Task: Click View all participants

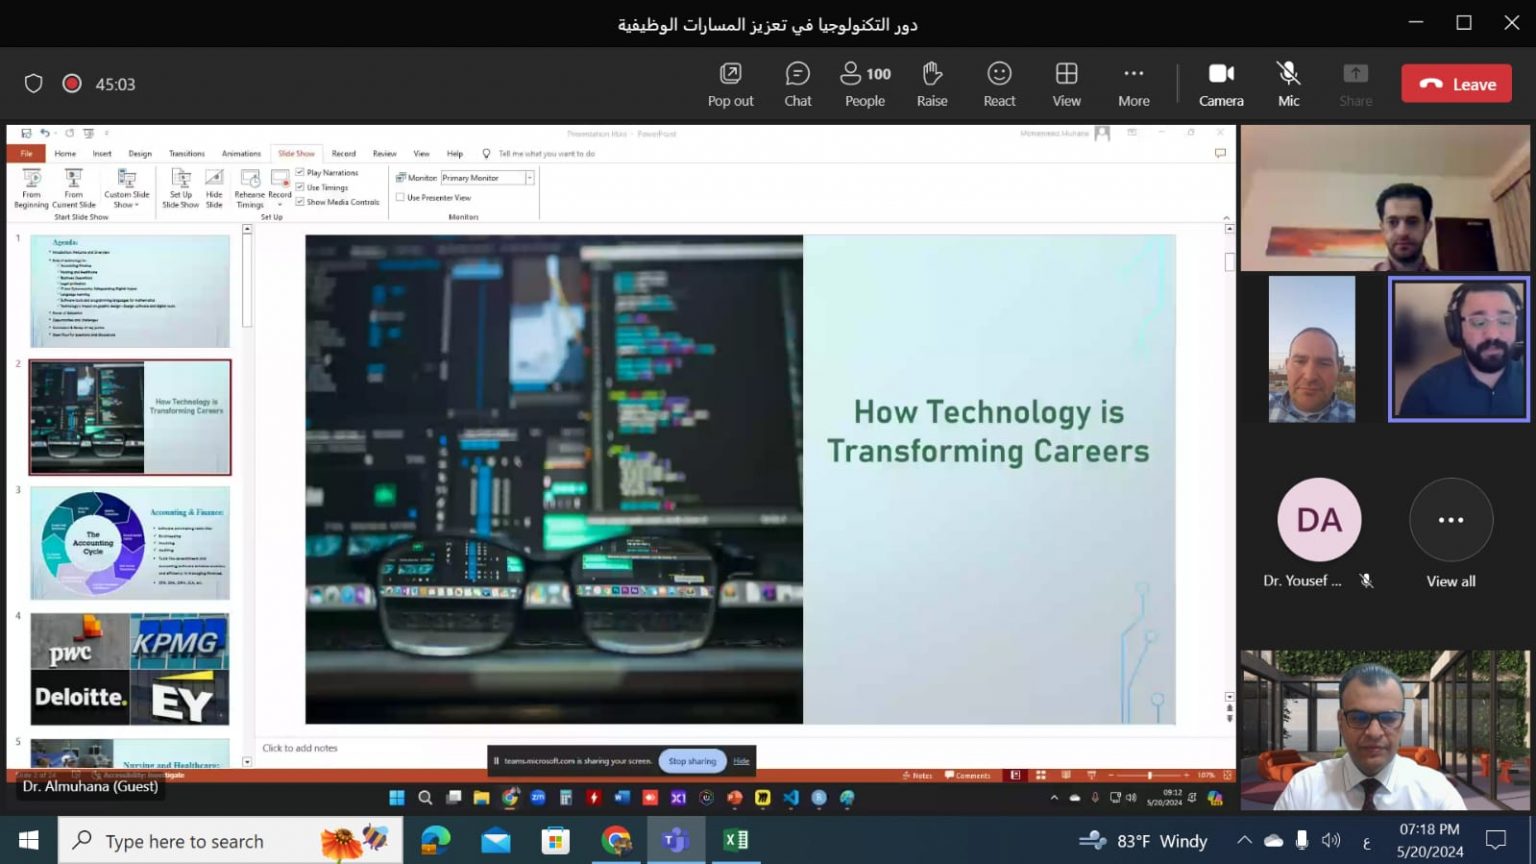Action: (x=1450, y=535)
